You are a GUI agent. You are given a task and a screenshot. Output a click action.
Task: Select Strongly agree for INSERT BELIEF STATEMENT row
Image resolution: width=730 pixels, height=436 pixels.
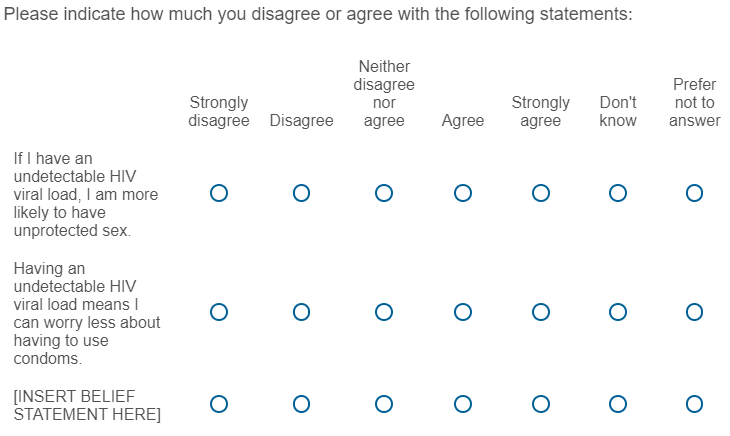point(541,404)
